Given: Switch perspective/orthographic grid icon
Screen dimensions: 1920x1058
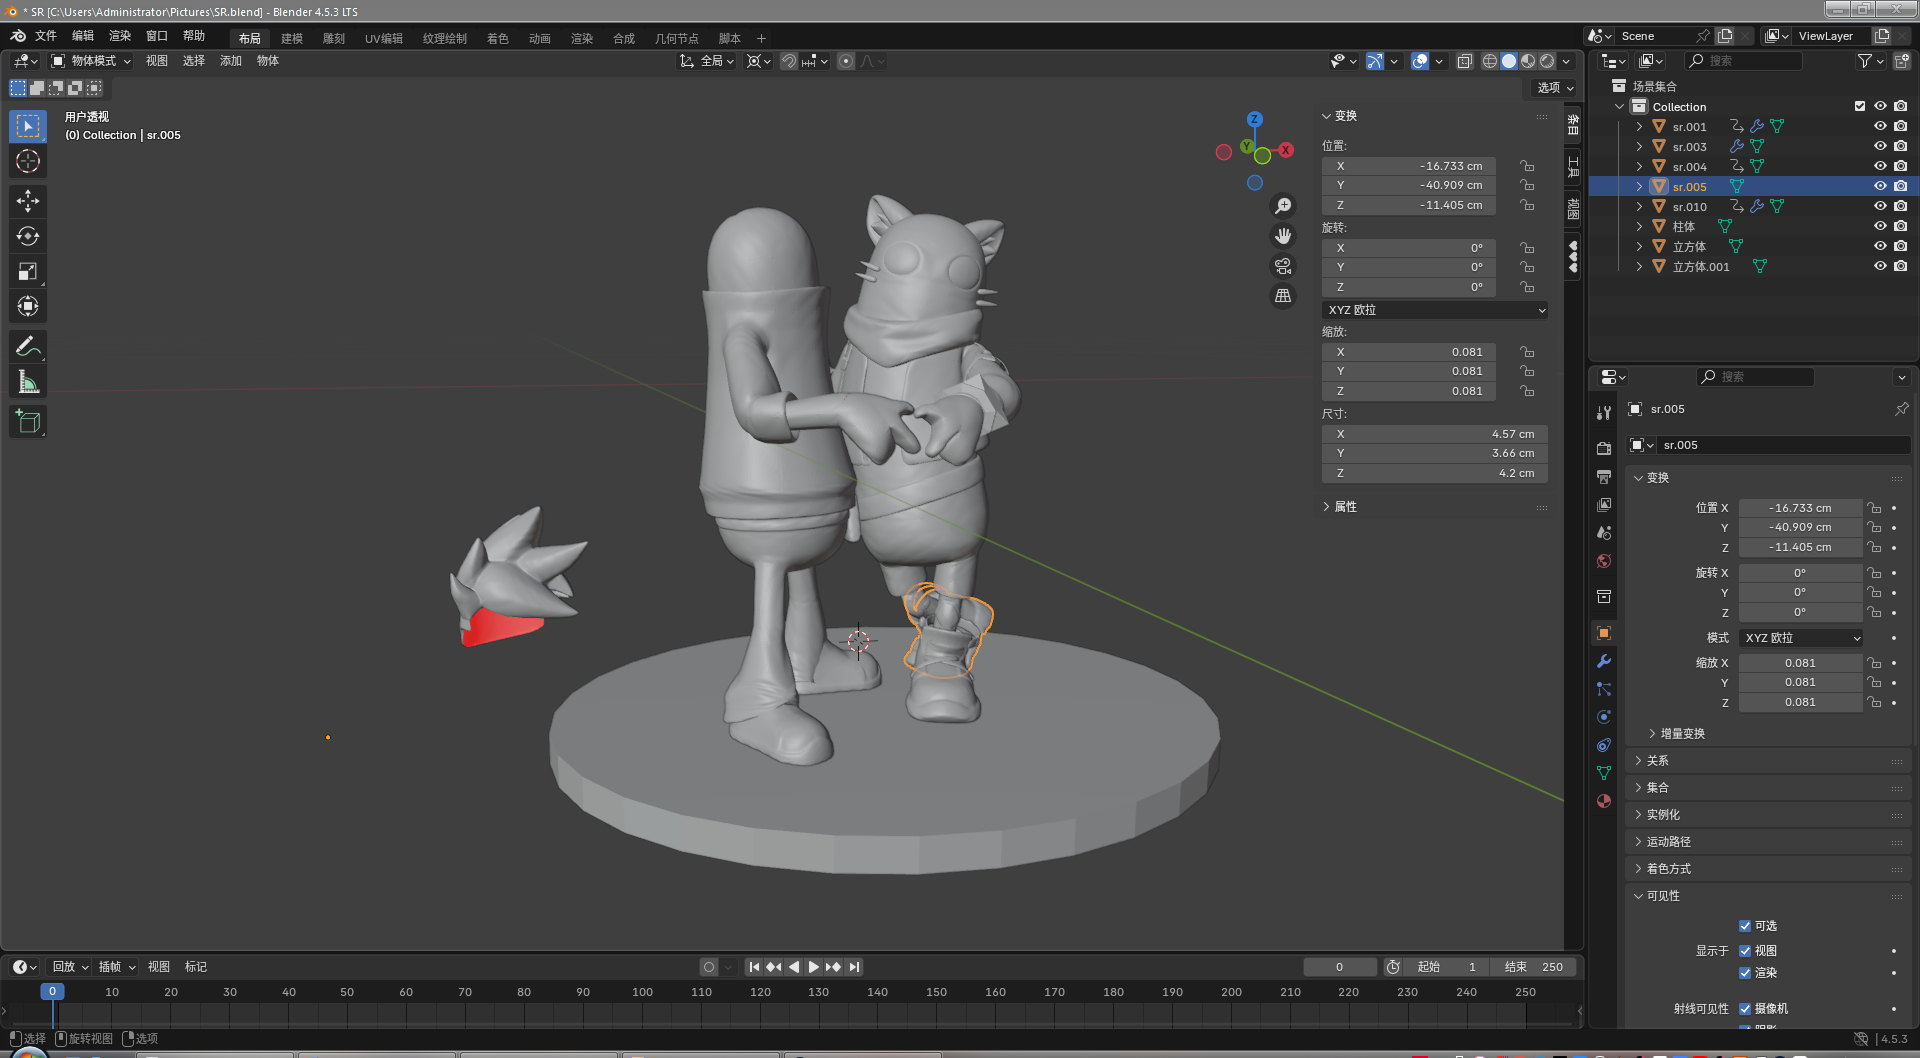Looking at the screenshot, I should point(1283,296).
